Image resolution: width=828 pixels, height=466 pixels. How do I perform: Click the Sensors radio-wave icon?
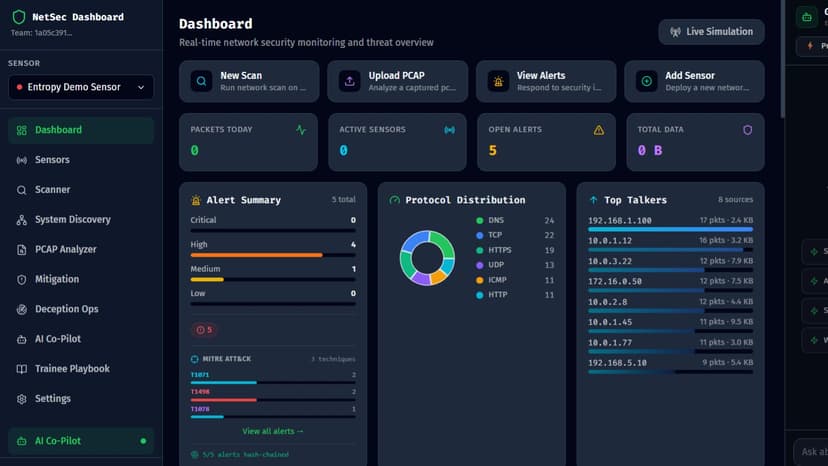(x=22, y=160)
